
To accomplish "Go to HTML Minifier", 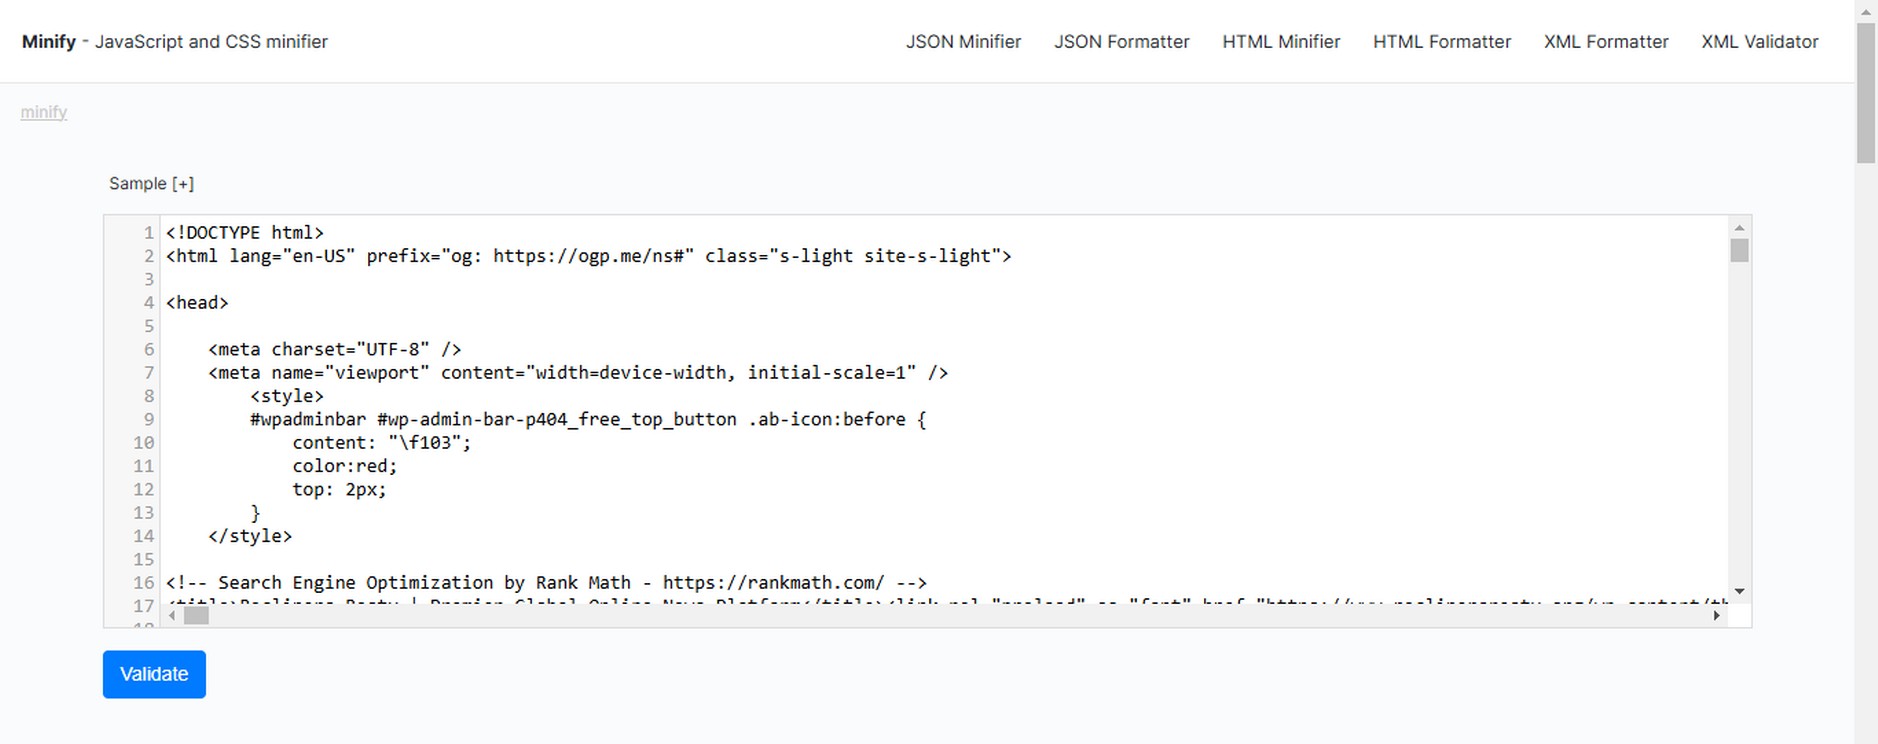I will (x=1281, y=42).
